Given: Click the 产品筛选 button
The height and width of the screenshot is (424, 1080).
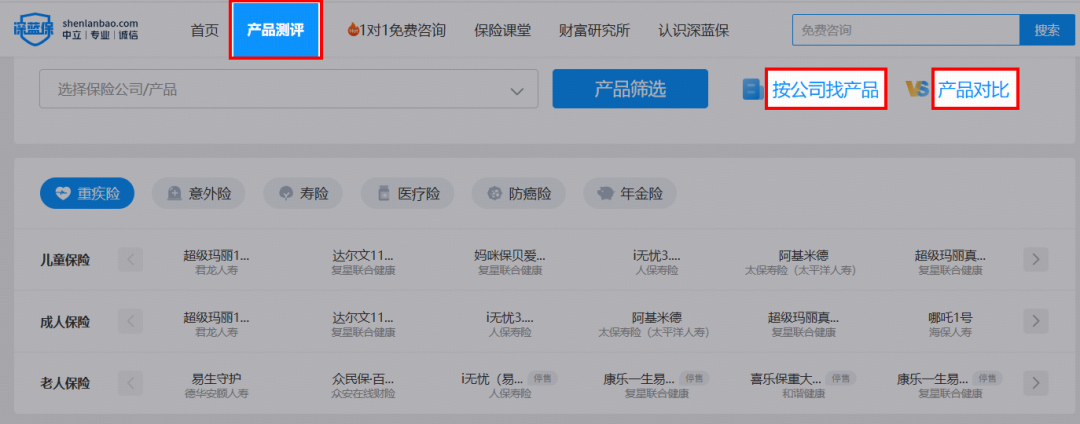Looking at the screenshot, I should coord(630,89).
